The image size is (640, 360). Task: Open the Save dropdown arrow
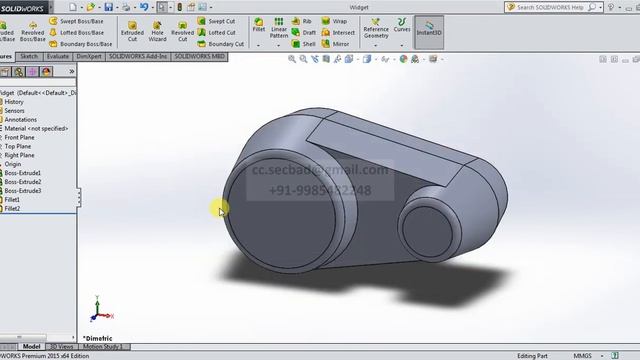tap(117, 7)
